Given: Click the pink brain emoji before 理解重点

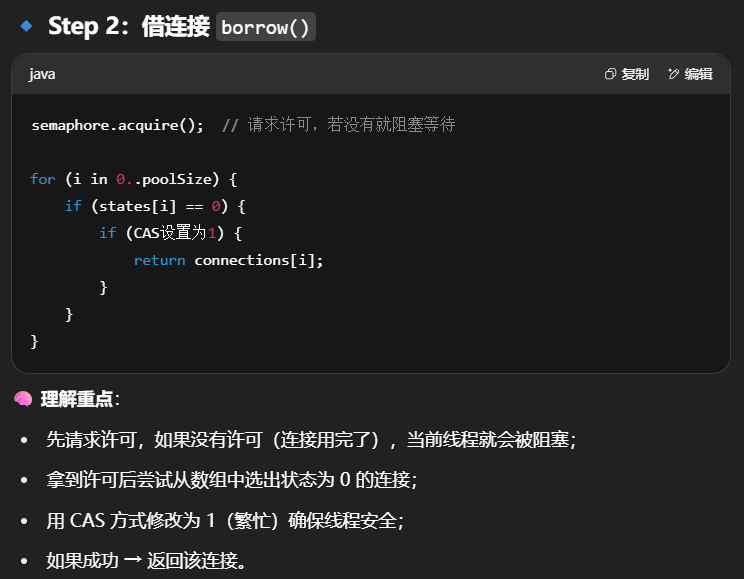Looking at the screenshot, I should point(23,399).
